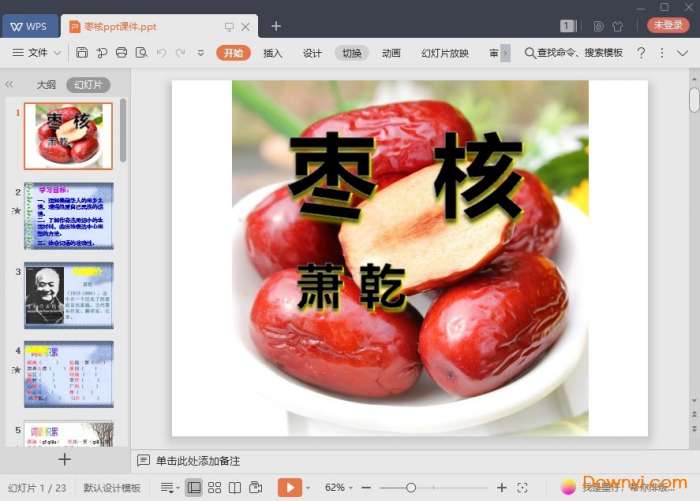Viewport: 700px width, 501px height.
Task: Open the notes display options dropdown in status bar
Action: (x=170, y=488)
